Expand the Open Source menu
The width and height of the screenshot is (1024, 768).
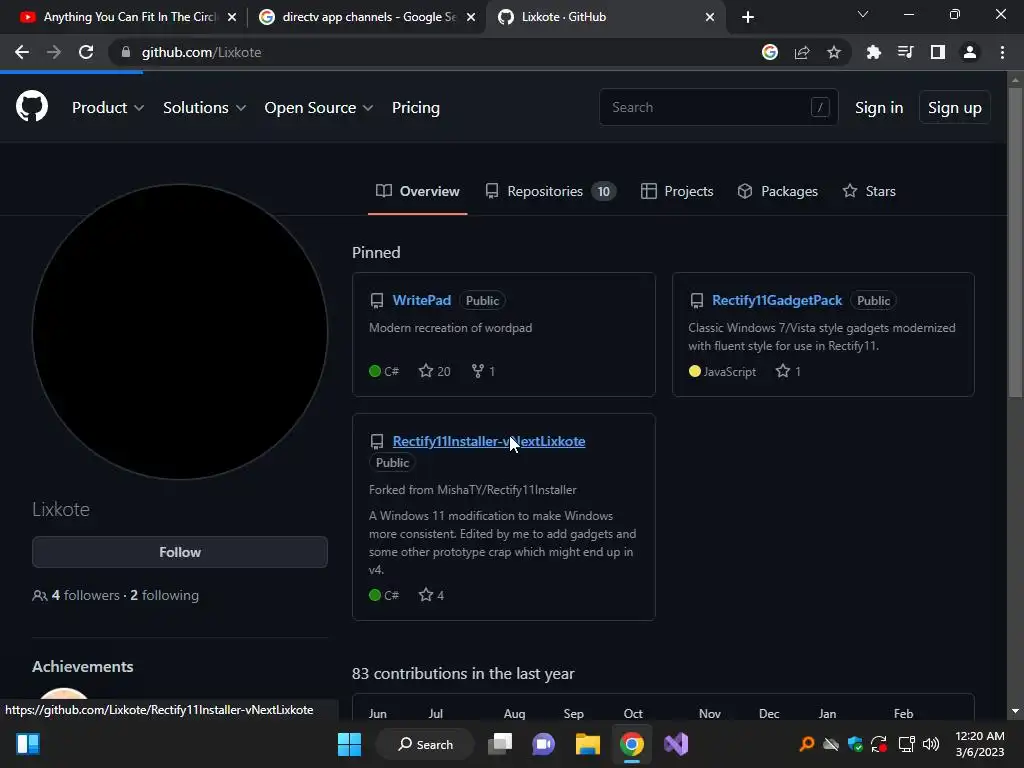pos(319,108)
